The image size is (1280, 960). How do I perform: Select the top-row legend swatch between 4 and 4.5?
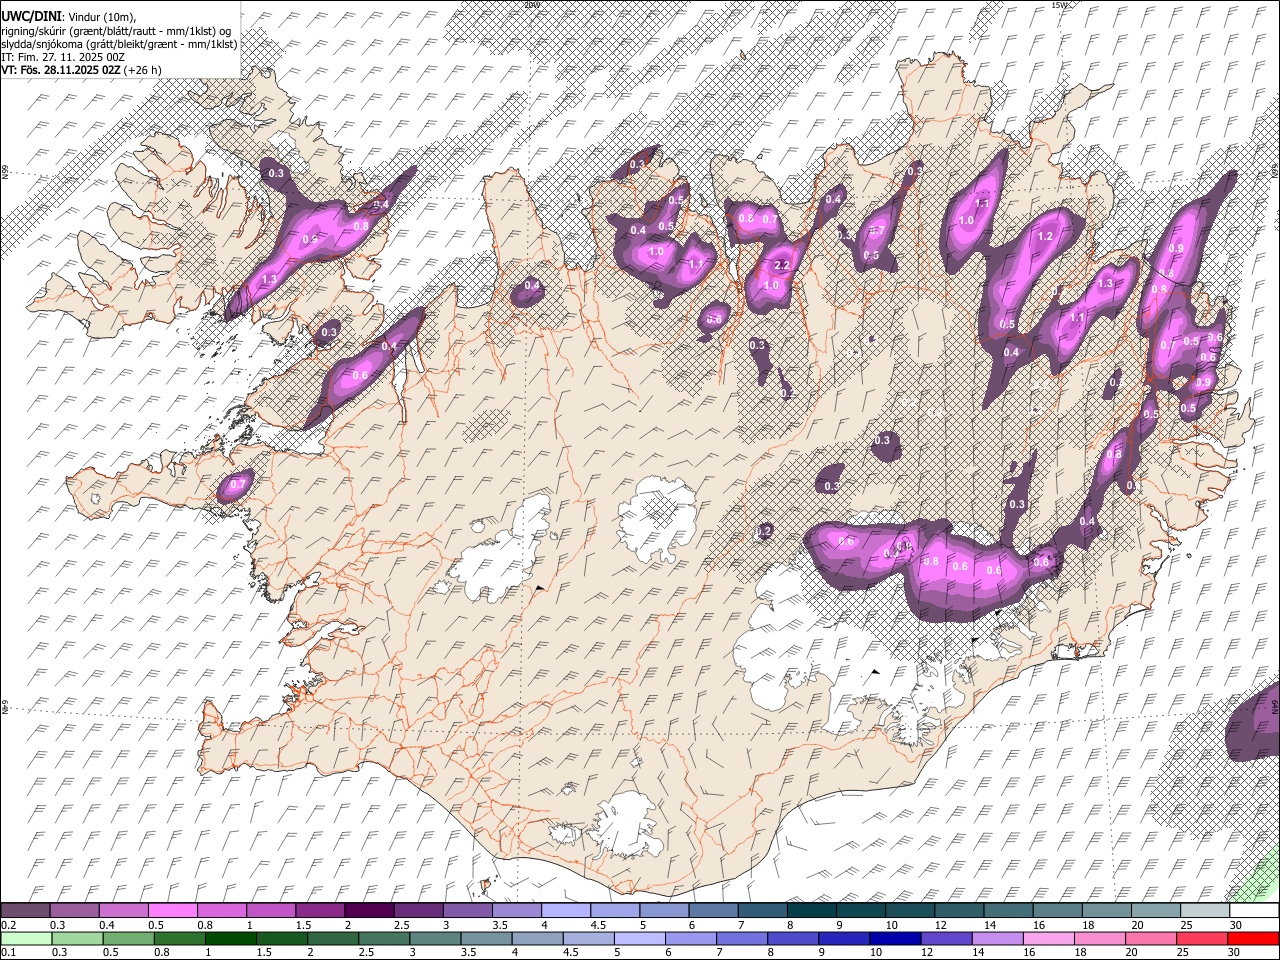[x=566, y=911]
